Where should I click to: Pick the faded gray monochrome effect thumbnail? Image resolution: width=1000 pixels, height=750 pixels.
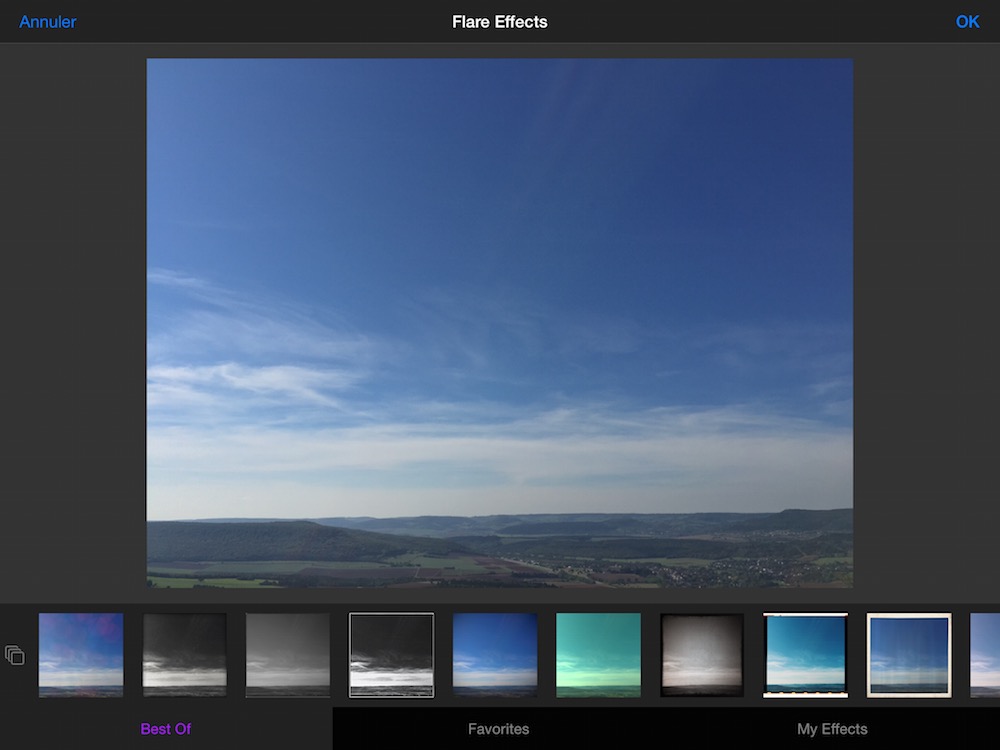[x=288, y=655]
